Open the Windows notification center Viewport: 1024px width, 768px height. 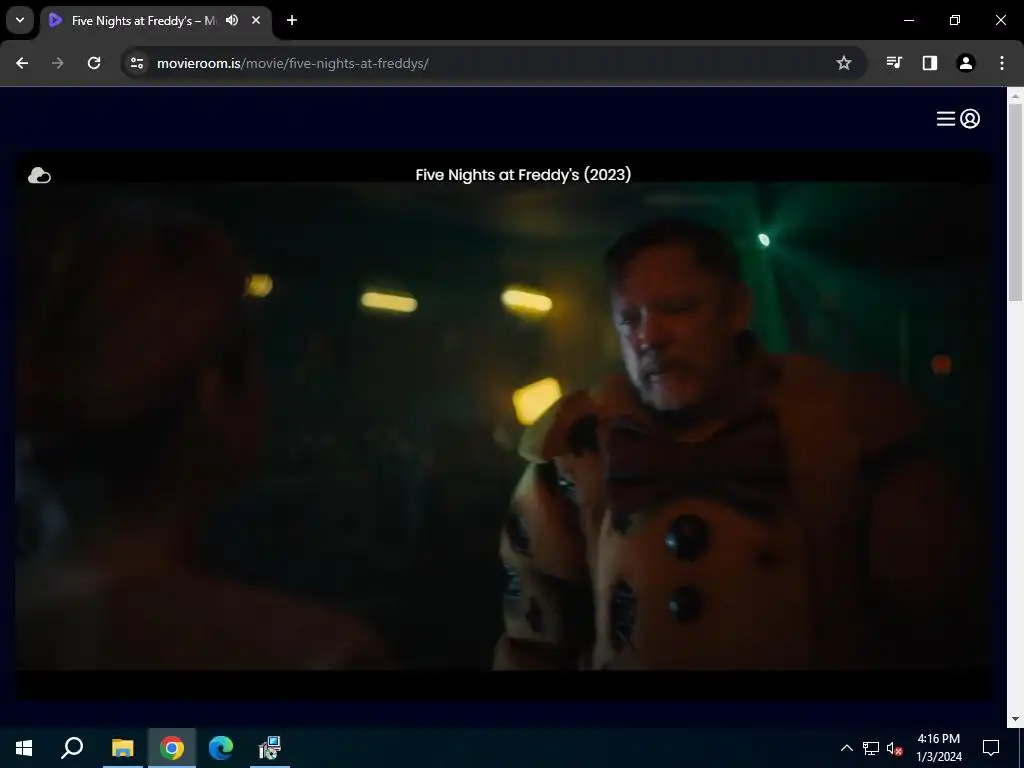pos(991,748)
